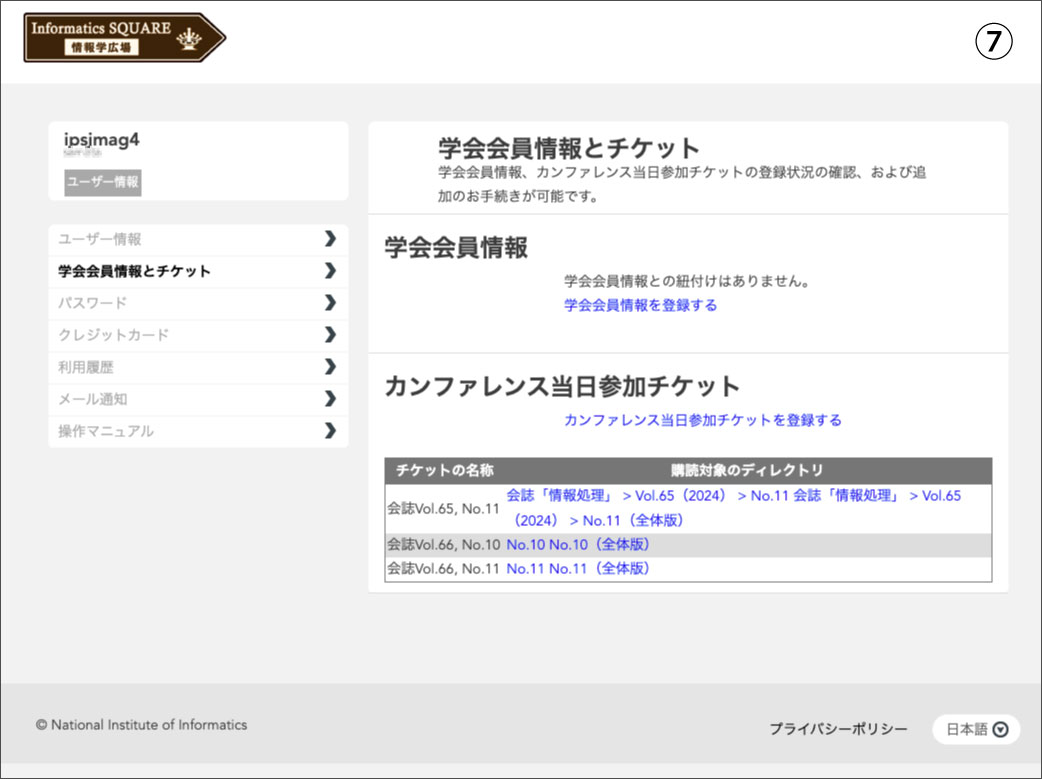Screen dimensions: 1042x779
Task: Click the Informatics SQUARE logo
Action: (x=124, y=38)
